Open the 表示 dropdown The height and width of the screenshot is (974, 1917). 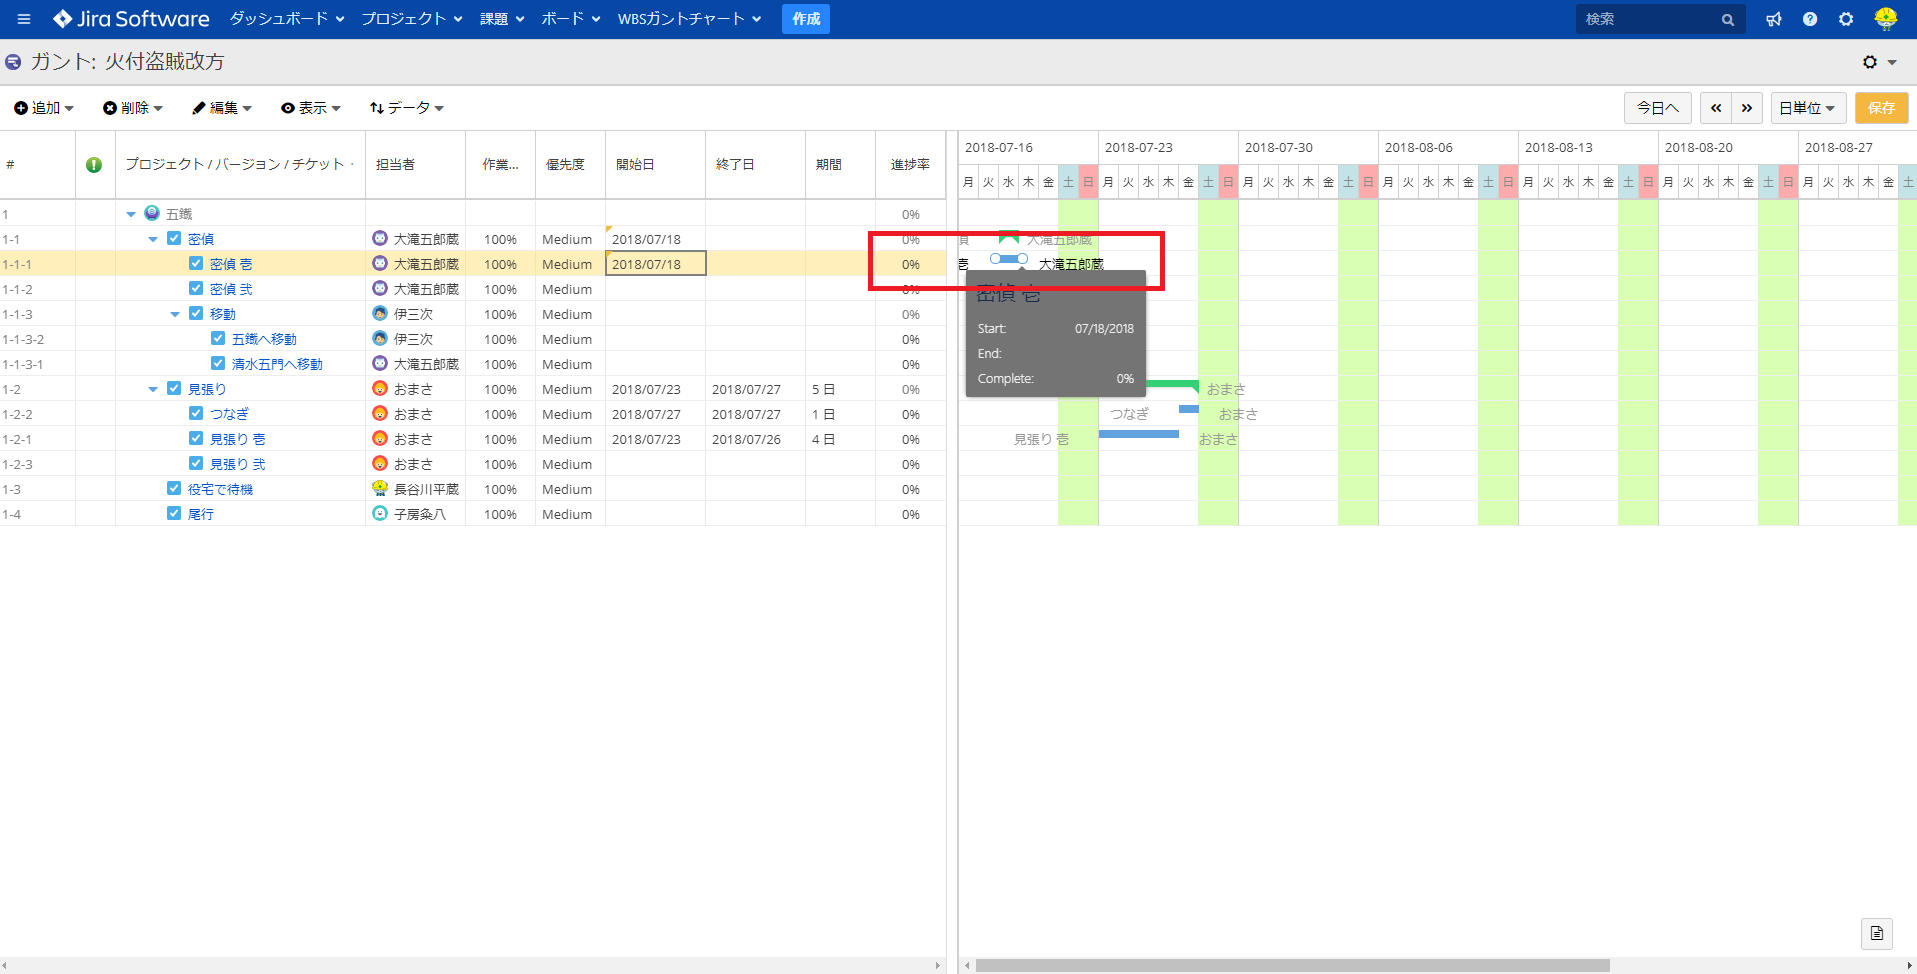311,108
